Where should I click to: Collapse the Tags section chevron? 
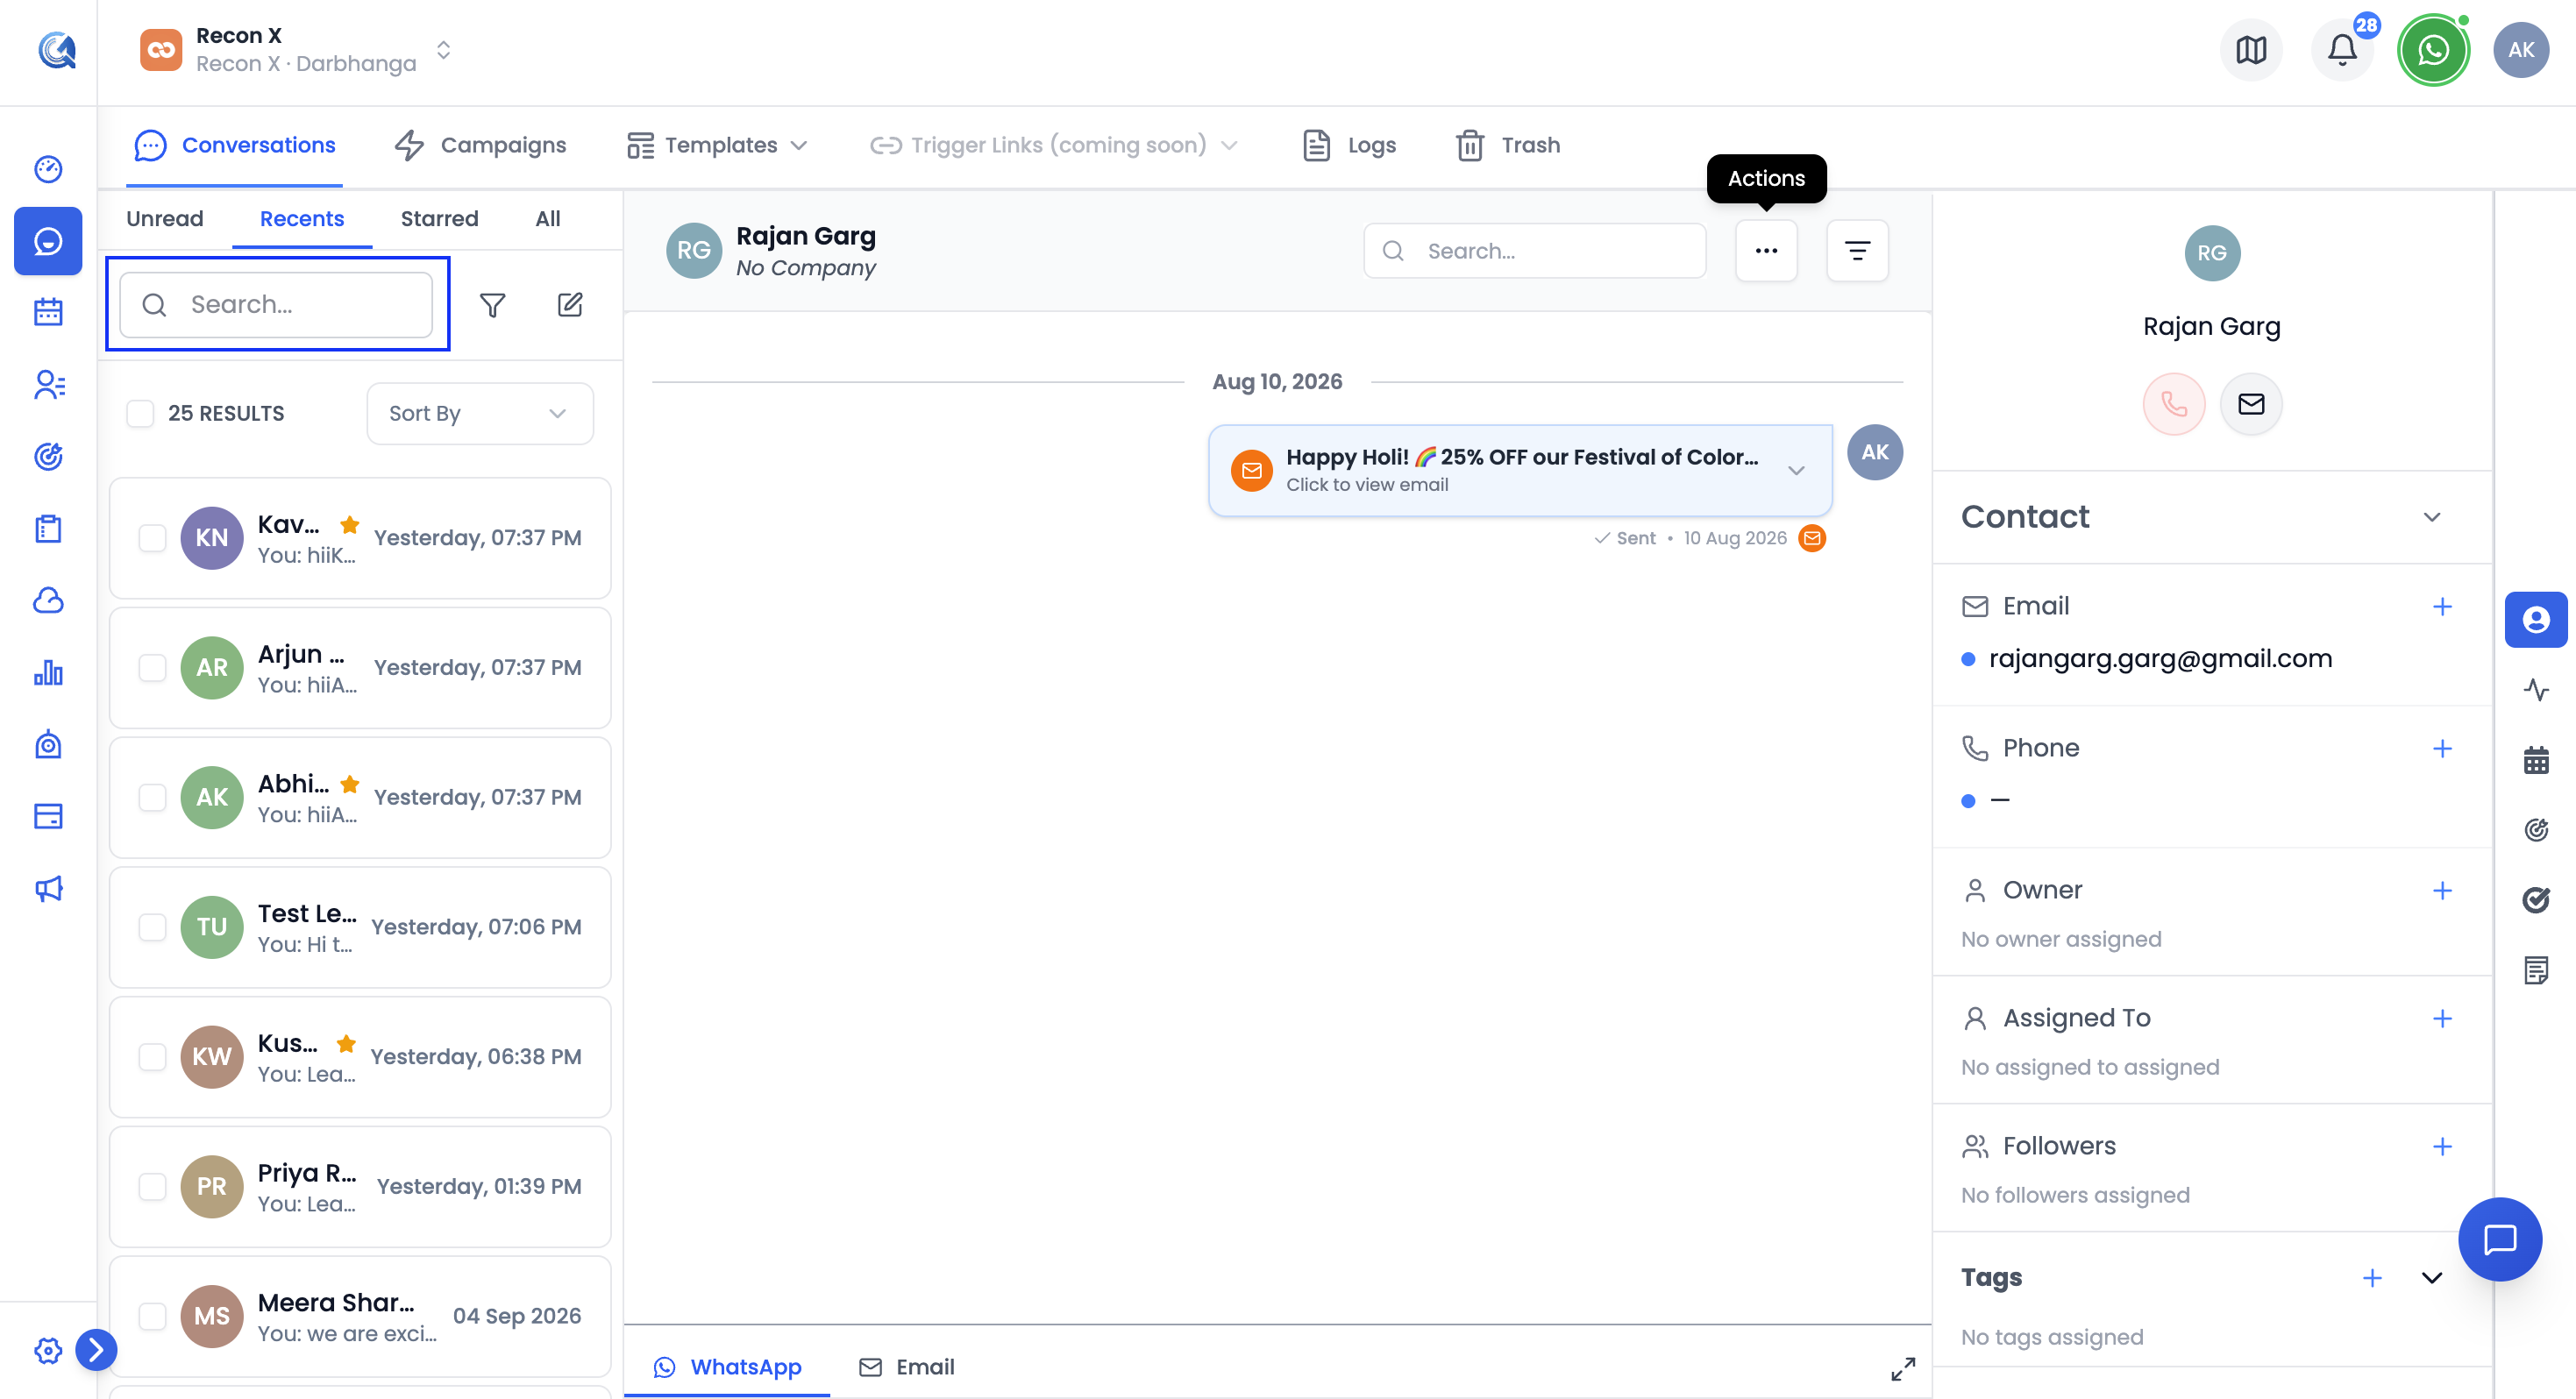[x=2431, y=1278]
